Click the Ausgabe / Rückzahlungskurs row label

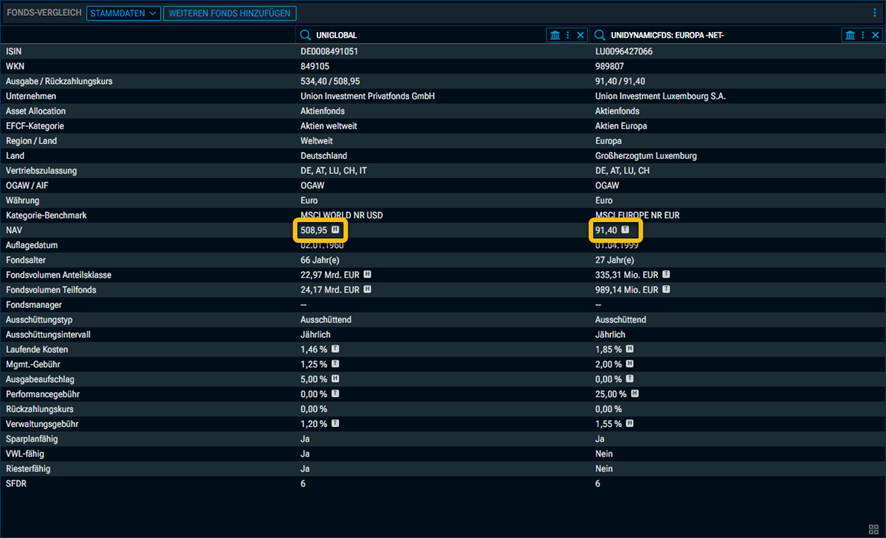(59, 81)
